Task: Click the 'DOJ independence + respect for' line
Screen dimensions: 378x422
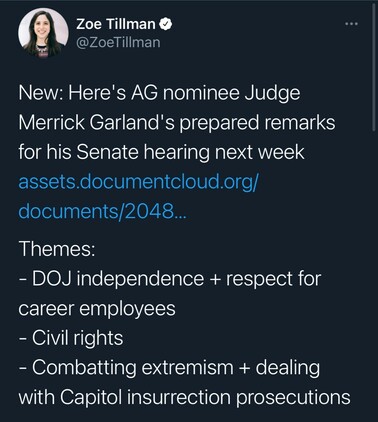Action: (x=170, y=279)
